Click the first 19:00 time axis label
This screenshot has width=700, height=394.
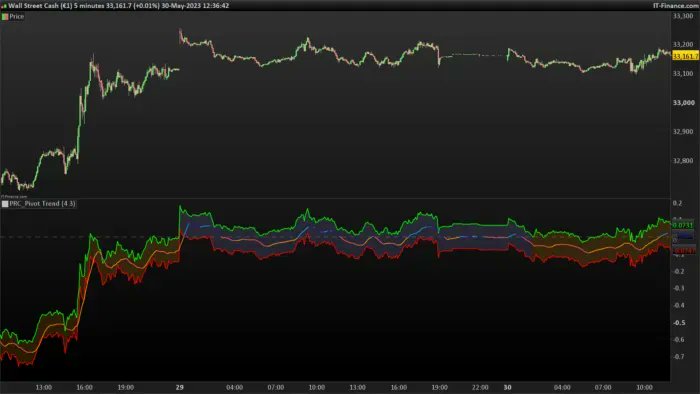(x=126, y=387)
